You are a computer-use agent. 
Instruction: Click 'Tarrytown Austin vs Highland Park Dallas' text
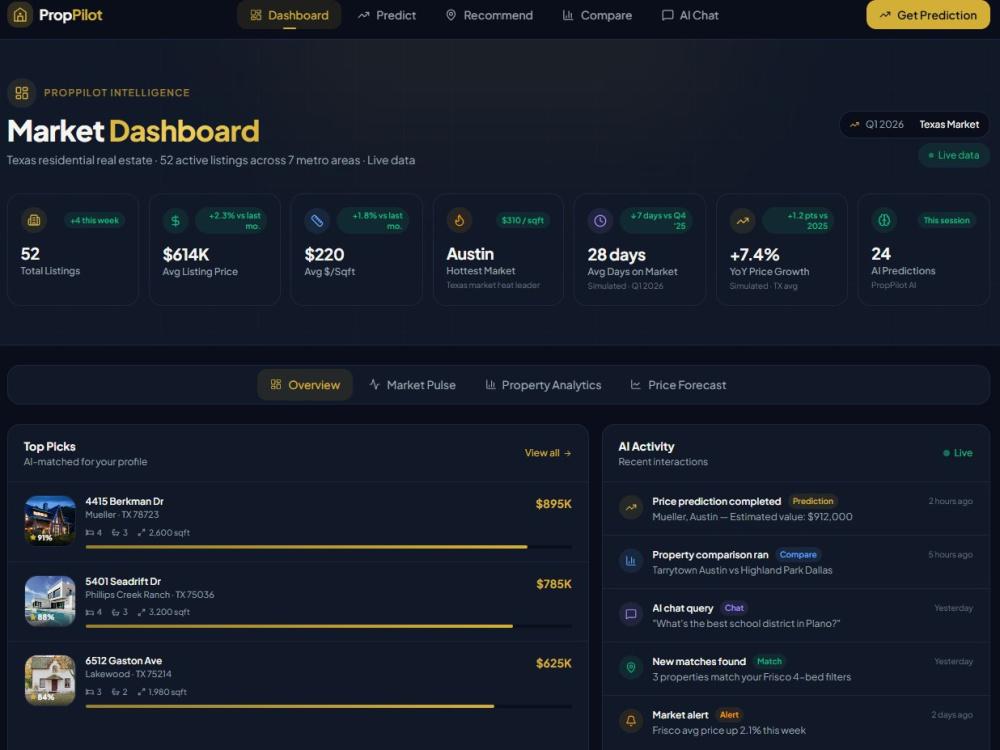[742, 570]
